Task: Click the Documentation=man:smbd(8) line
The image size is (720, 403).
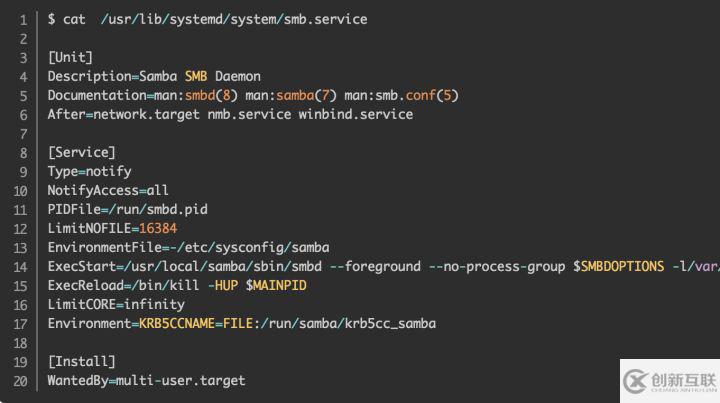Action: pos(253,95)
